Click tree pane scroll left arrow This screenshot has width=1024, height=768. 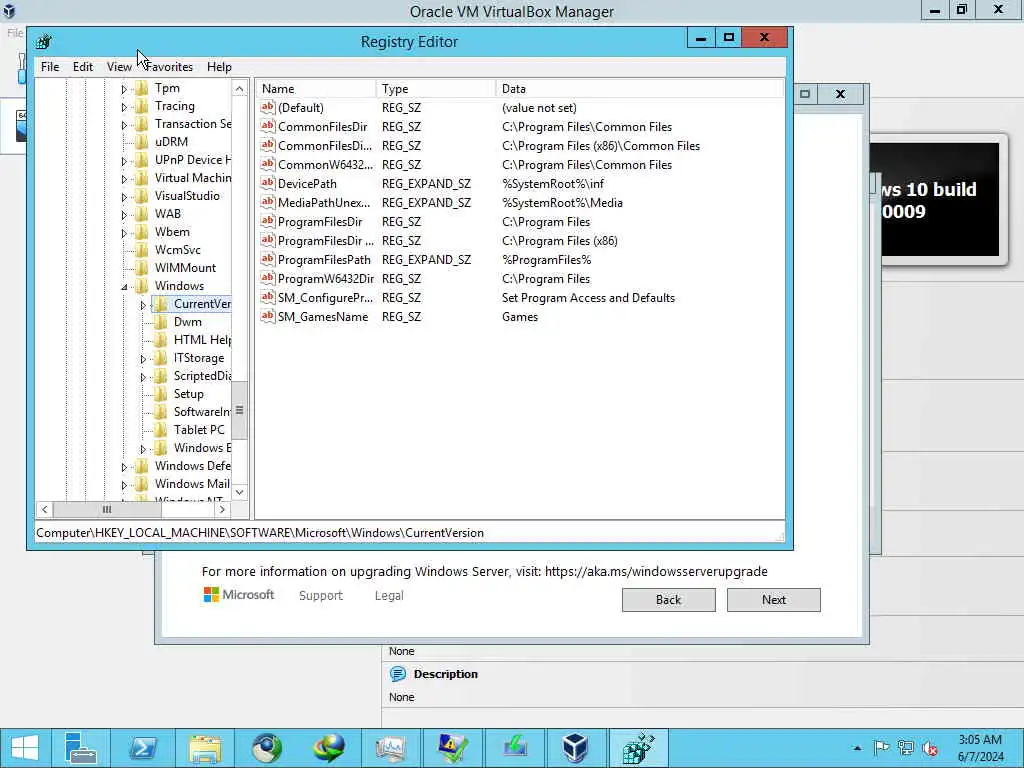click(x=44, y=509)
